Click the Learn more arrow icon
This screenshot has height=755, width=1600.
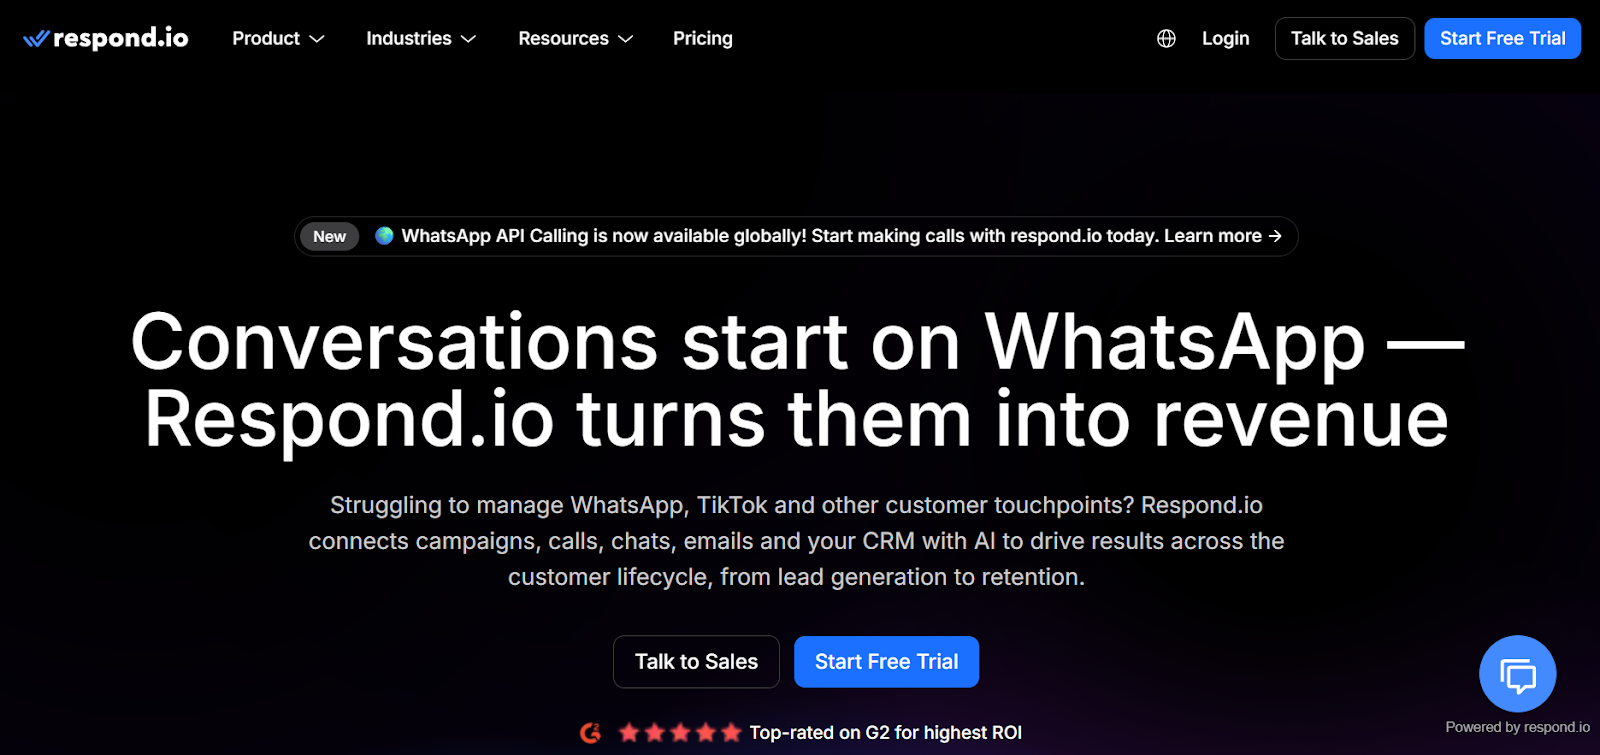pos(1275,236)
